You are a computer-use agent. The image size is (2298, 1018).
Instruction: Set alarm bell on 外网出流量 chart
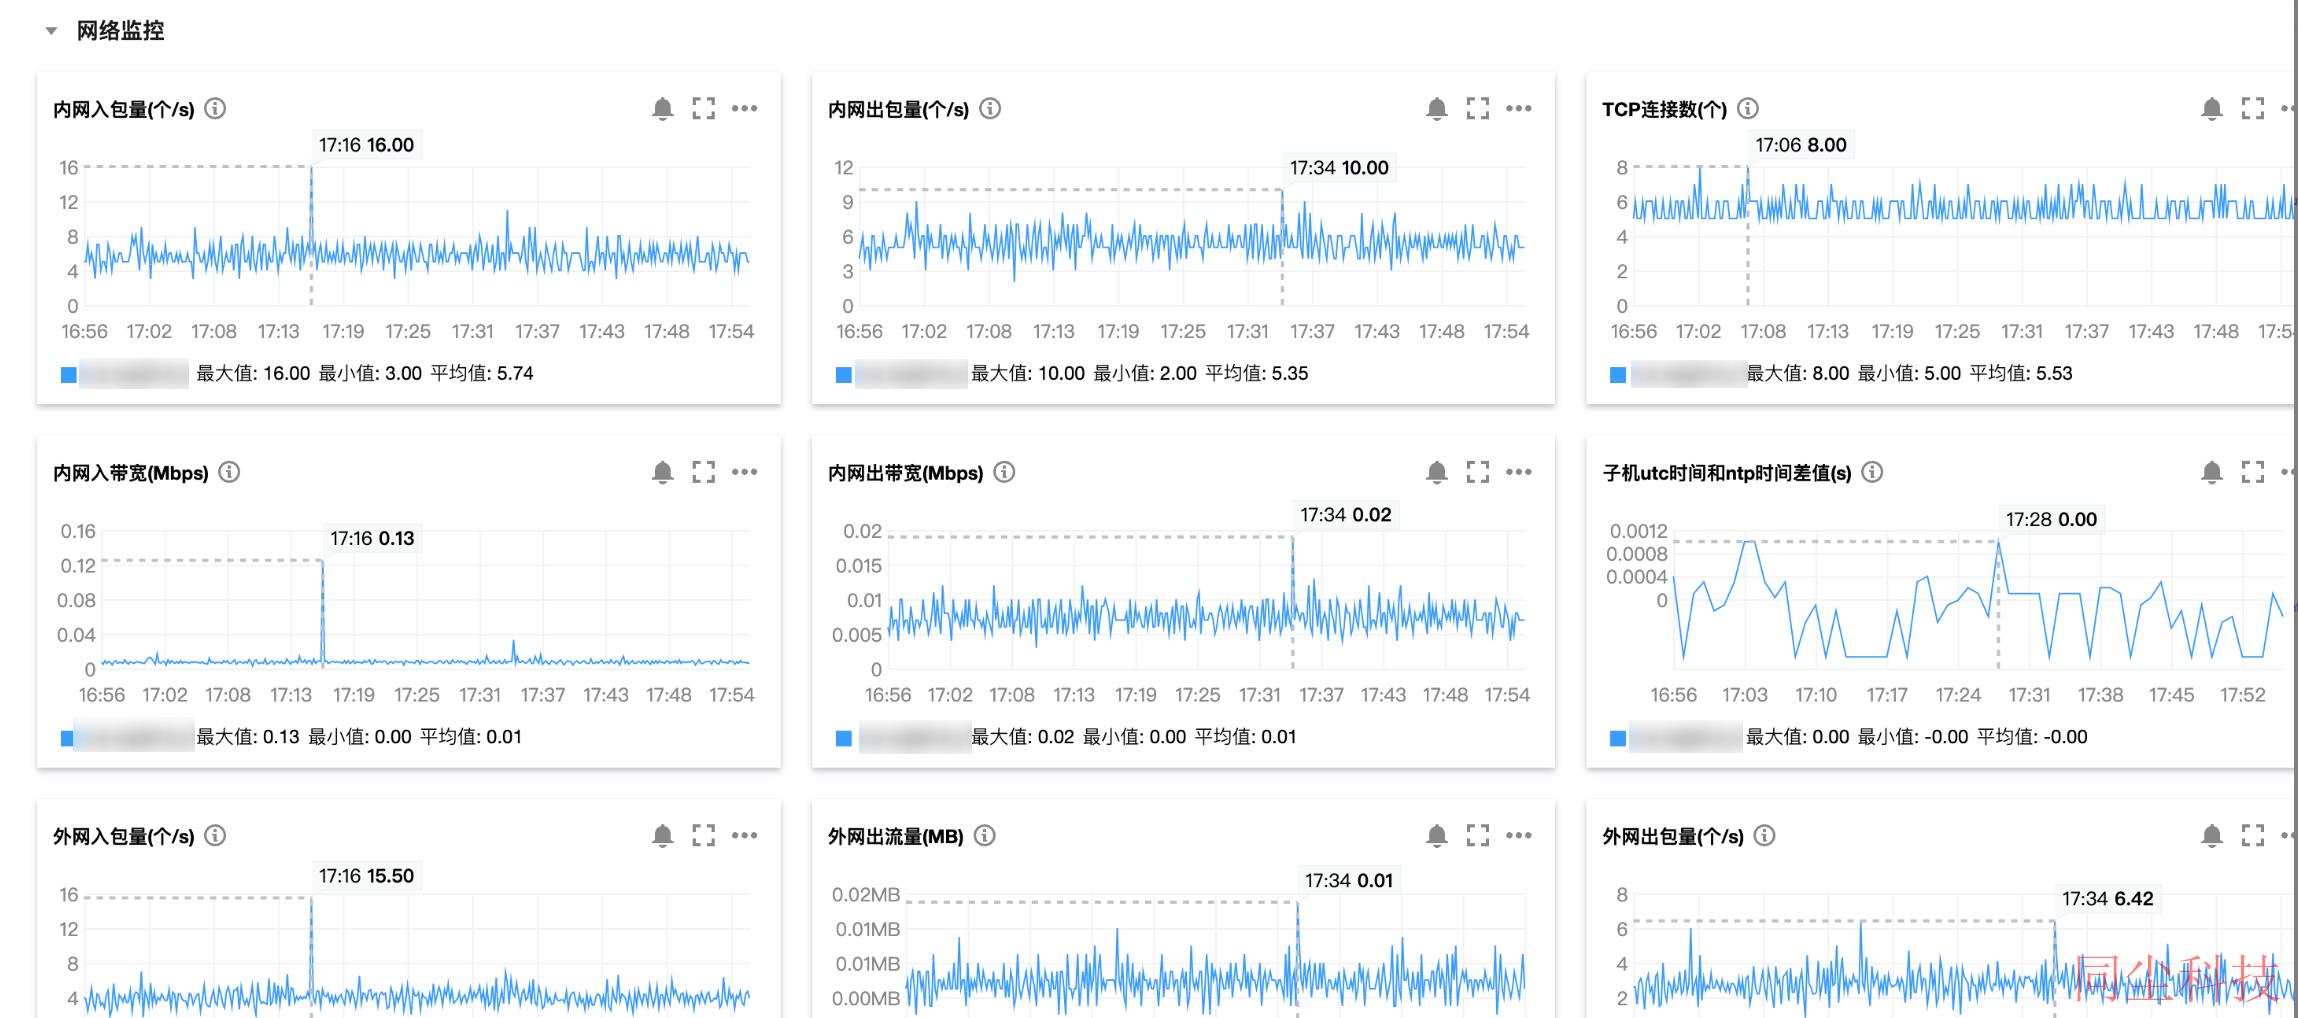1437,835
